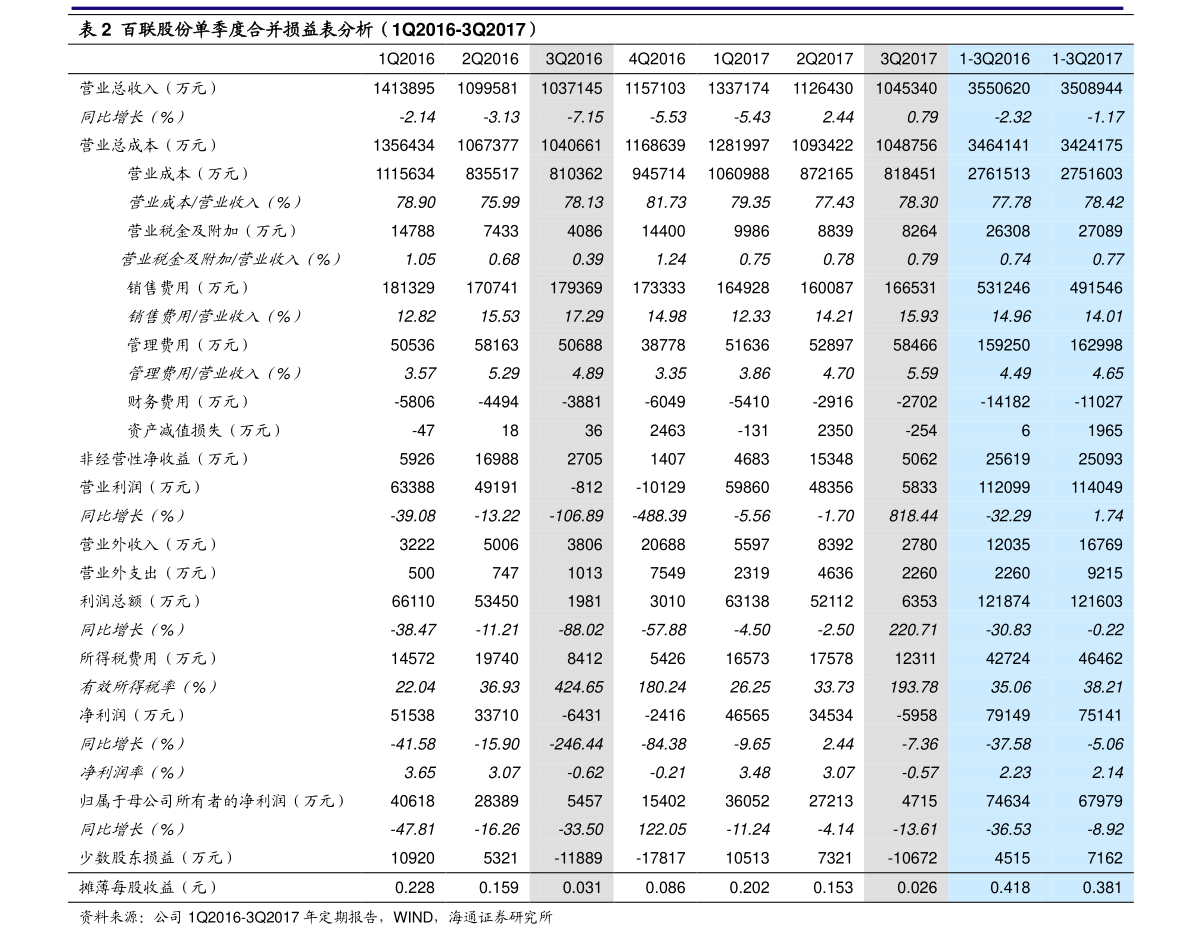Click row label 所得税费用（万元）

pyautogui.click(x=148, y=659)
